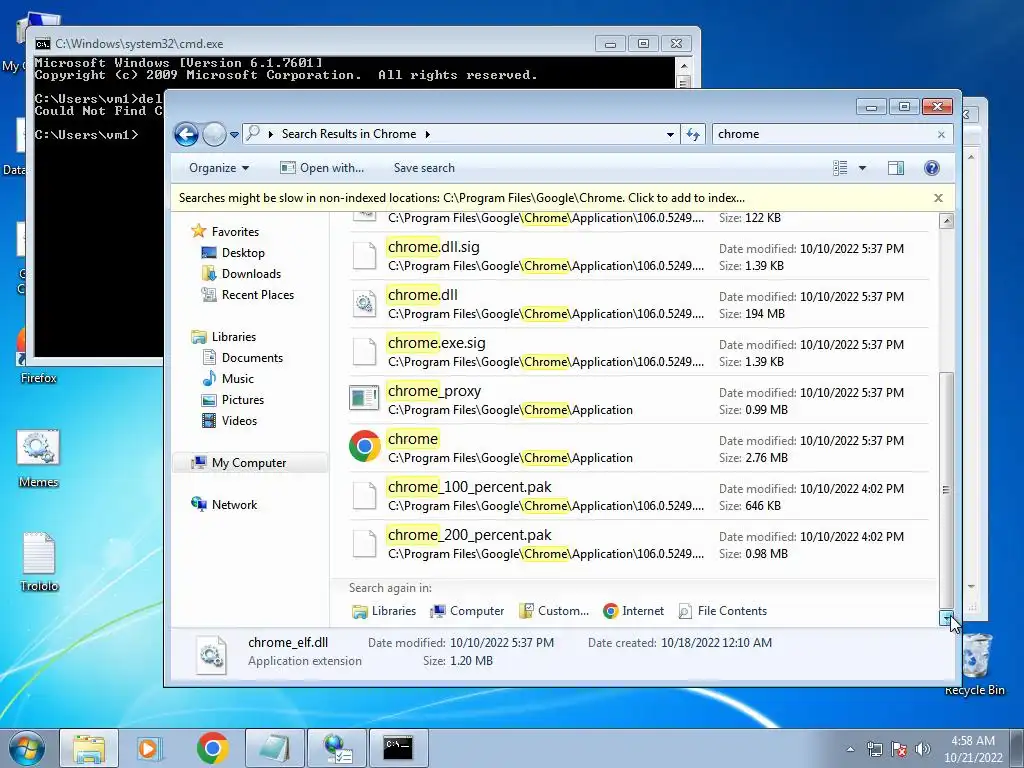Image resolution: width=1024 pixels, height=768 pixels.
Task: Click Open with... in the toolbar
Action: 322,168
